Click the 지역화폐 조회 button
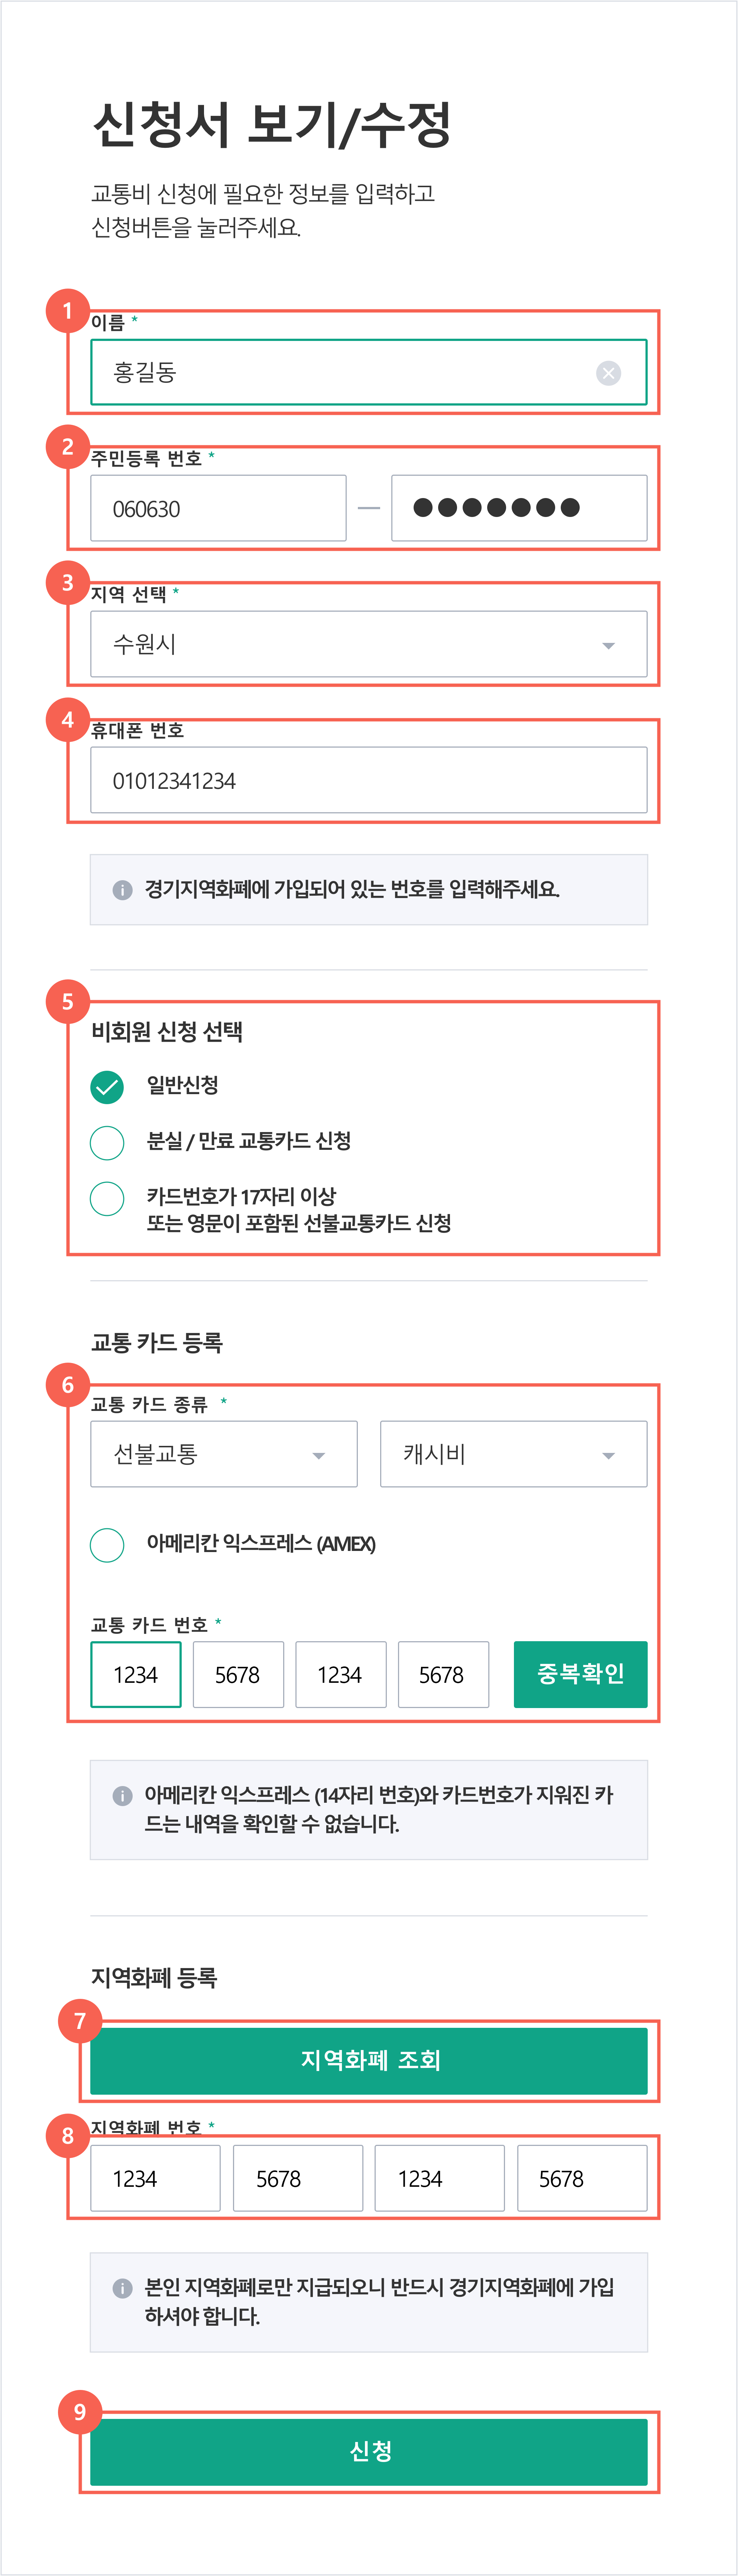Screen dimensions: 738x2576 coord(369,2060)
